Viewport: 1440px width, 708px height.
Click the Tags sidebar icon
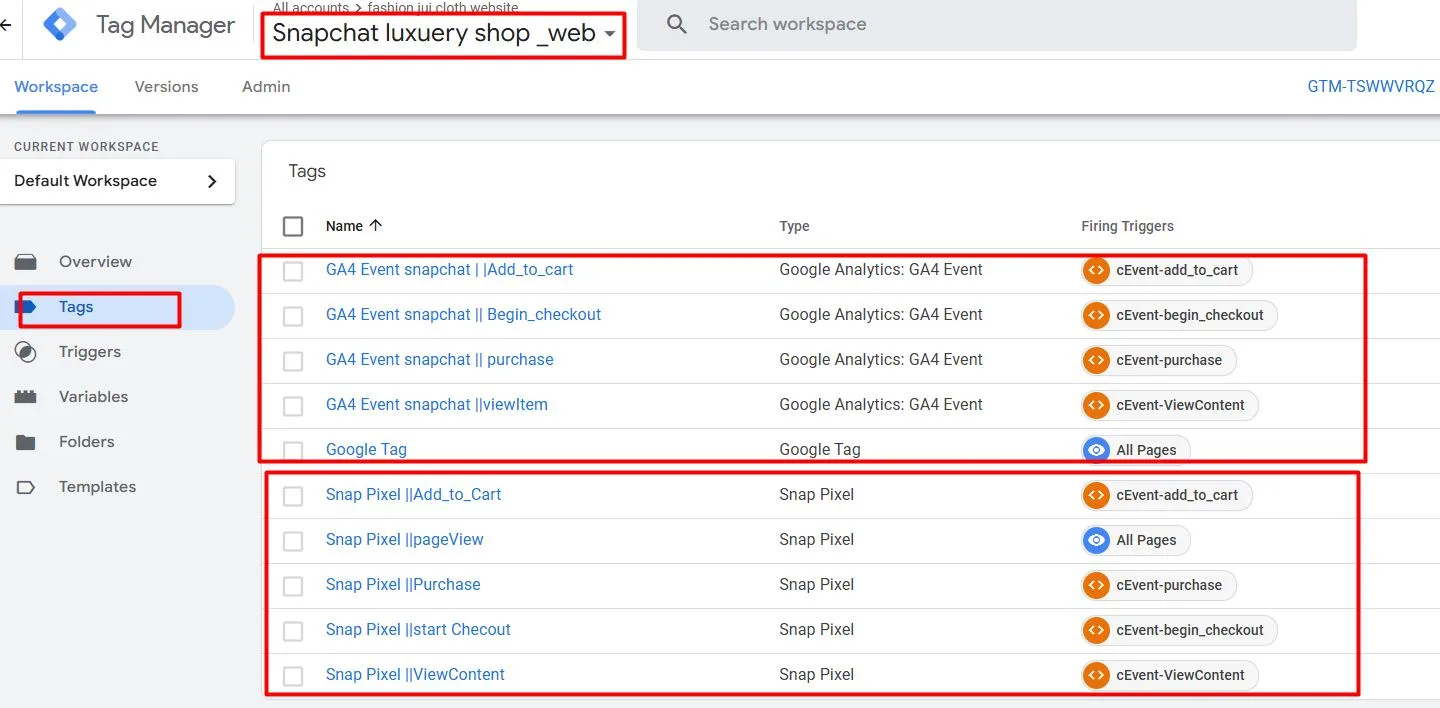point(26,307)
